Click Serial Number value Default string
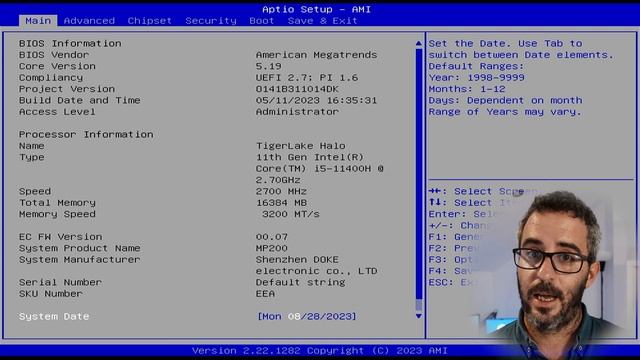This screenshot has width=640, height=360. 300,282
